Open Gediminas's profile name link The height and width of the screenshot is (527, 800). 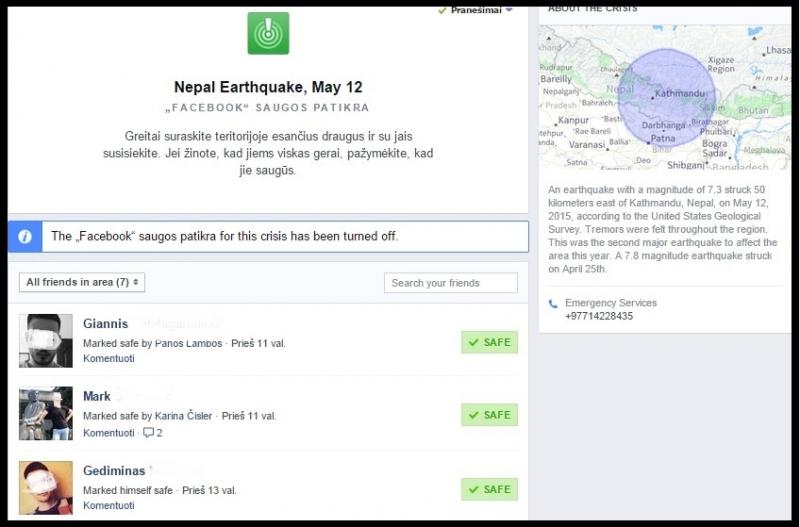point(114,471)
